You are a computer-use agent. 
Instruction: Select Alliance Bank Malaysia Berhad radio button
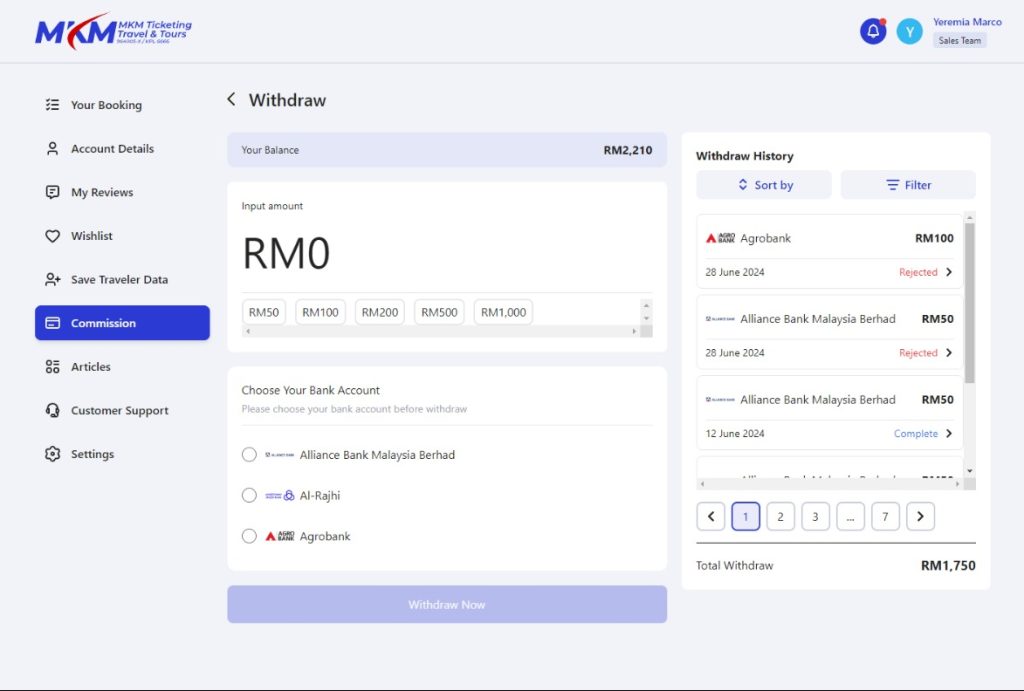pos(250,455)
